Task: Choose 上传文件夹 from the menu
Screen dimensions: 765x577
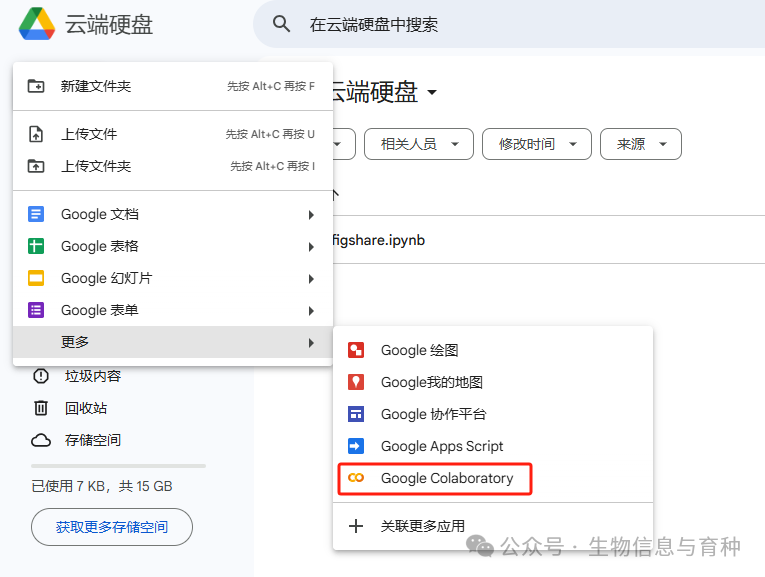Action: 173,166
